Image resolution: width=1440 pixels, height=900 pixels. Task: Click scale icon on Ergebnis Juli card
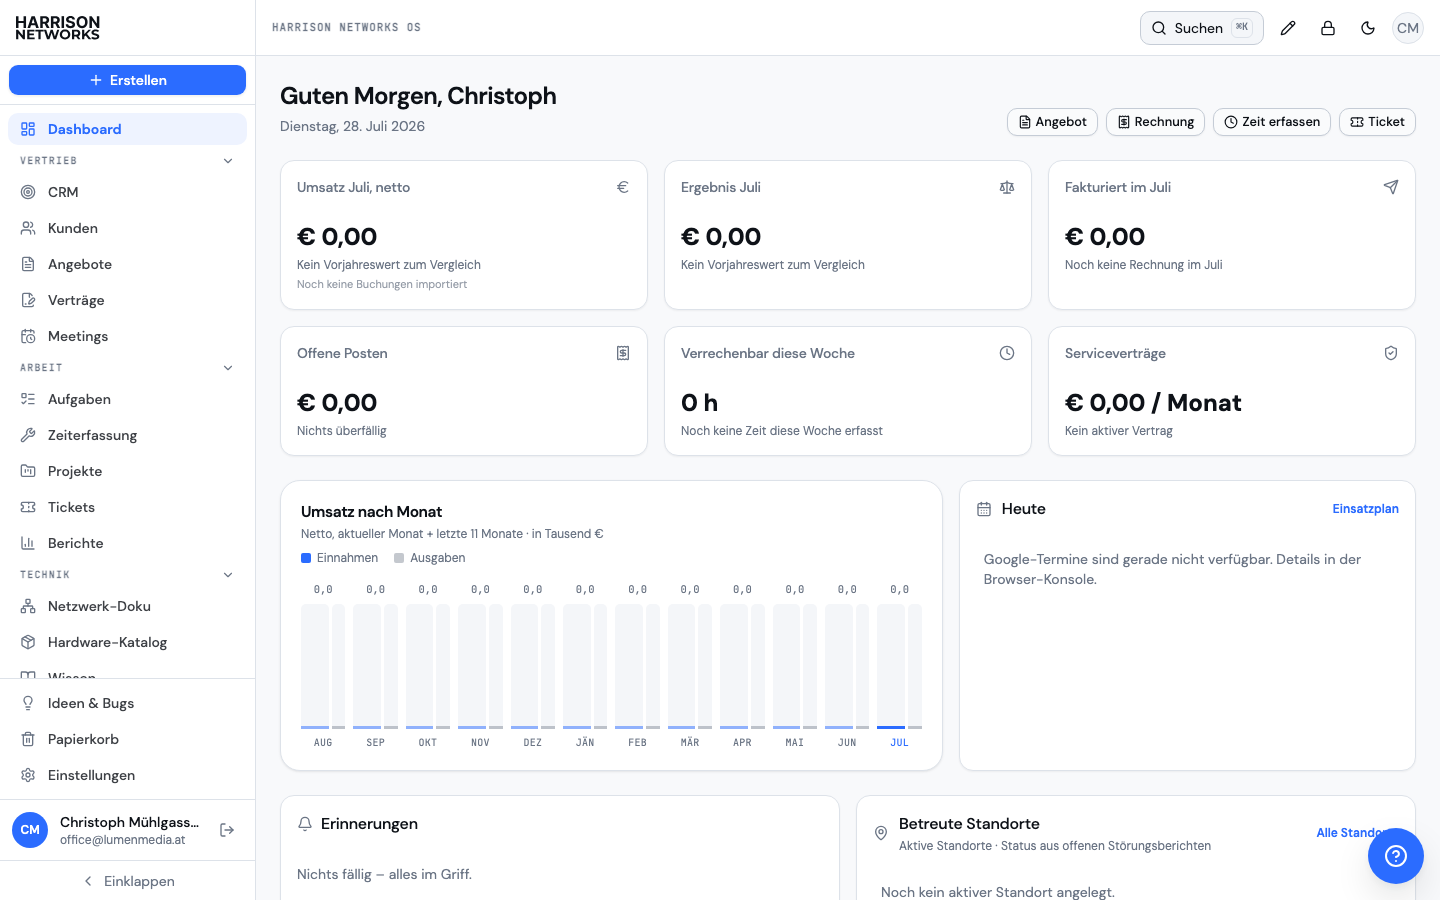click(x=1007, y=187)
